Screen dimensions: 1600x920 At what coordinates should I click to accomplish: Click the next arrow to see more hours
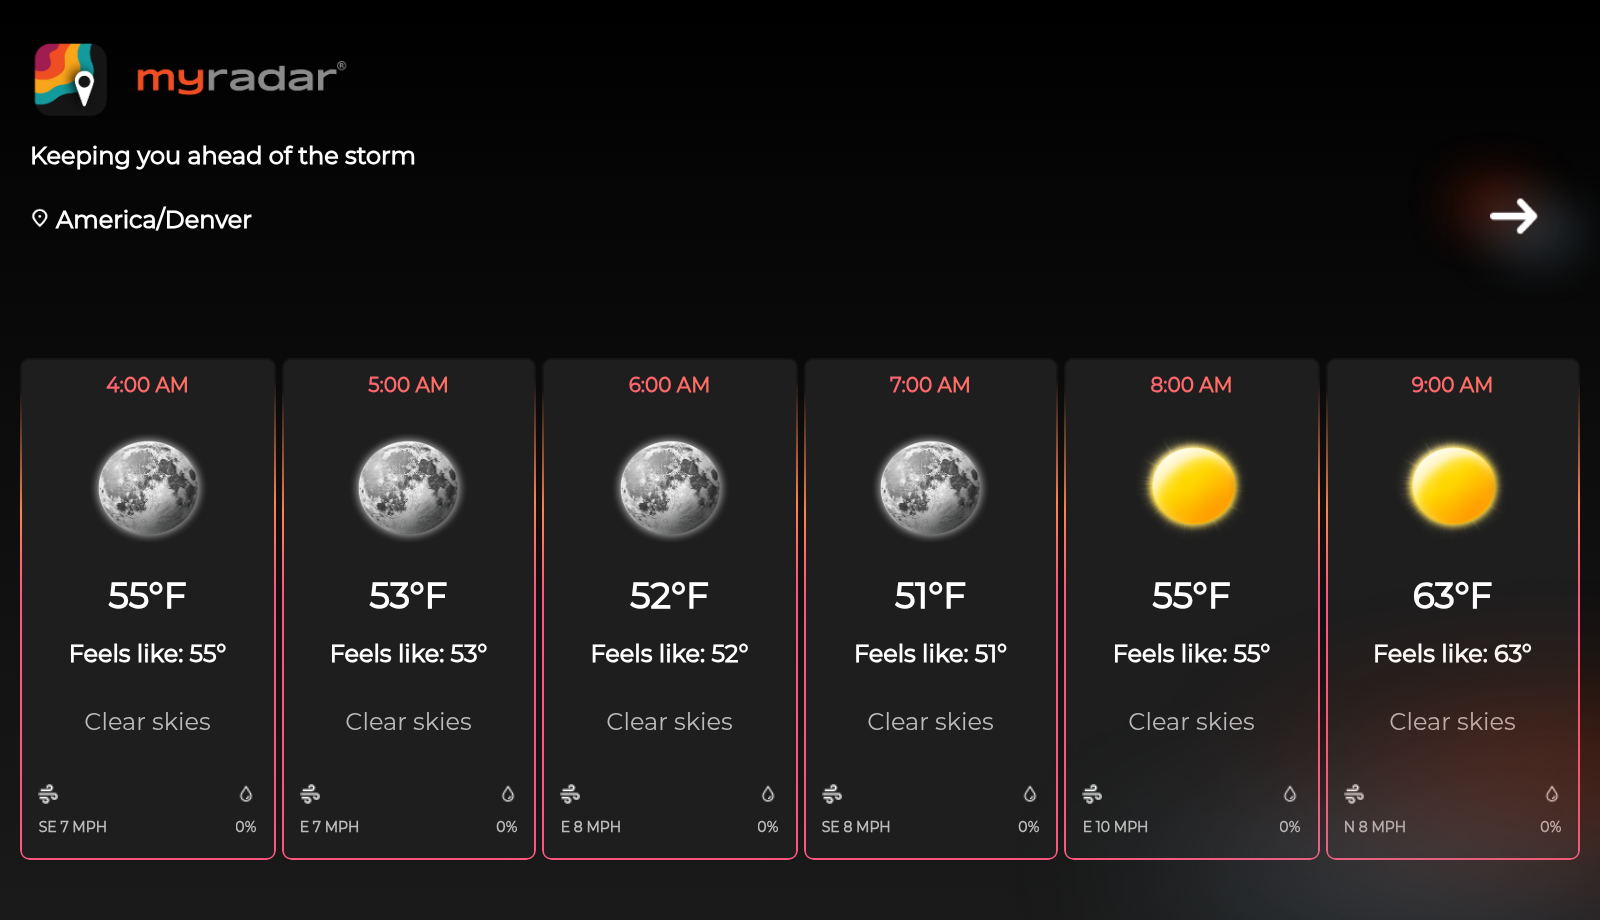click(1513, 216)
